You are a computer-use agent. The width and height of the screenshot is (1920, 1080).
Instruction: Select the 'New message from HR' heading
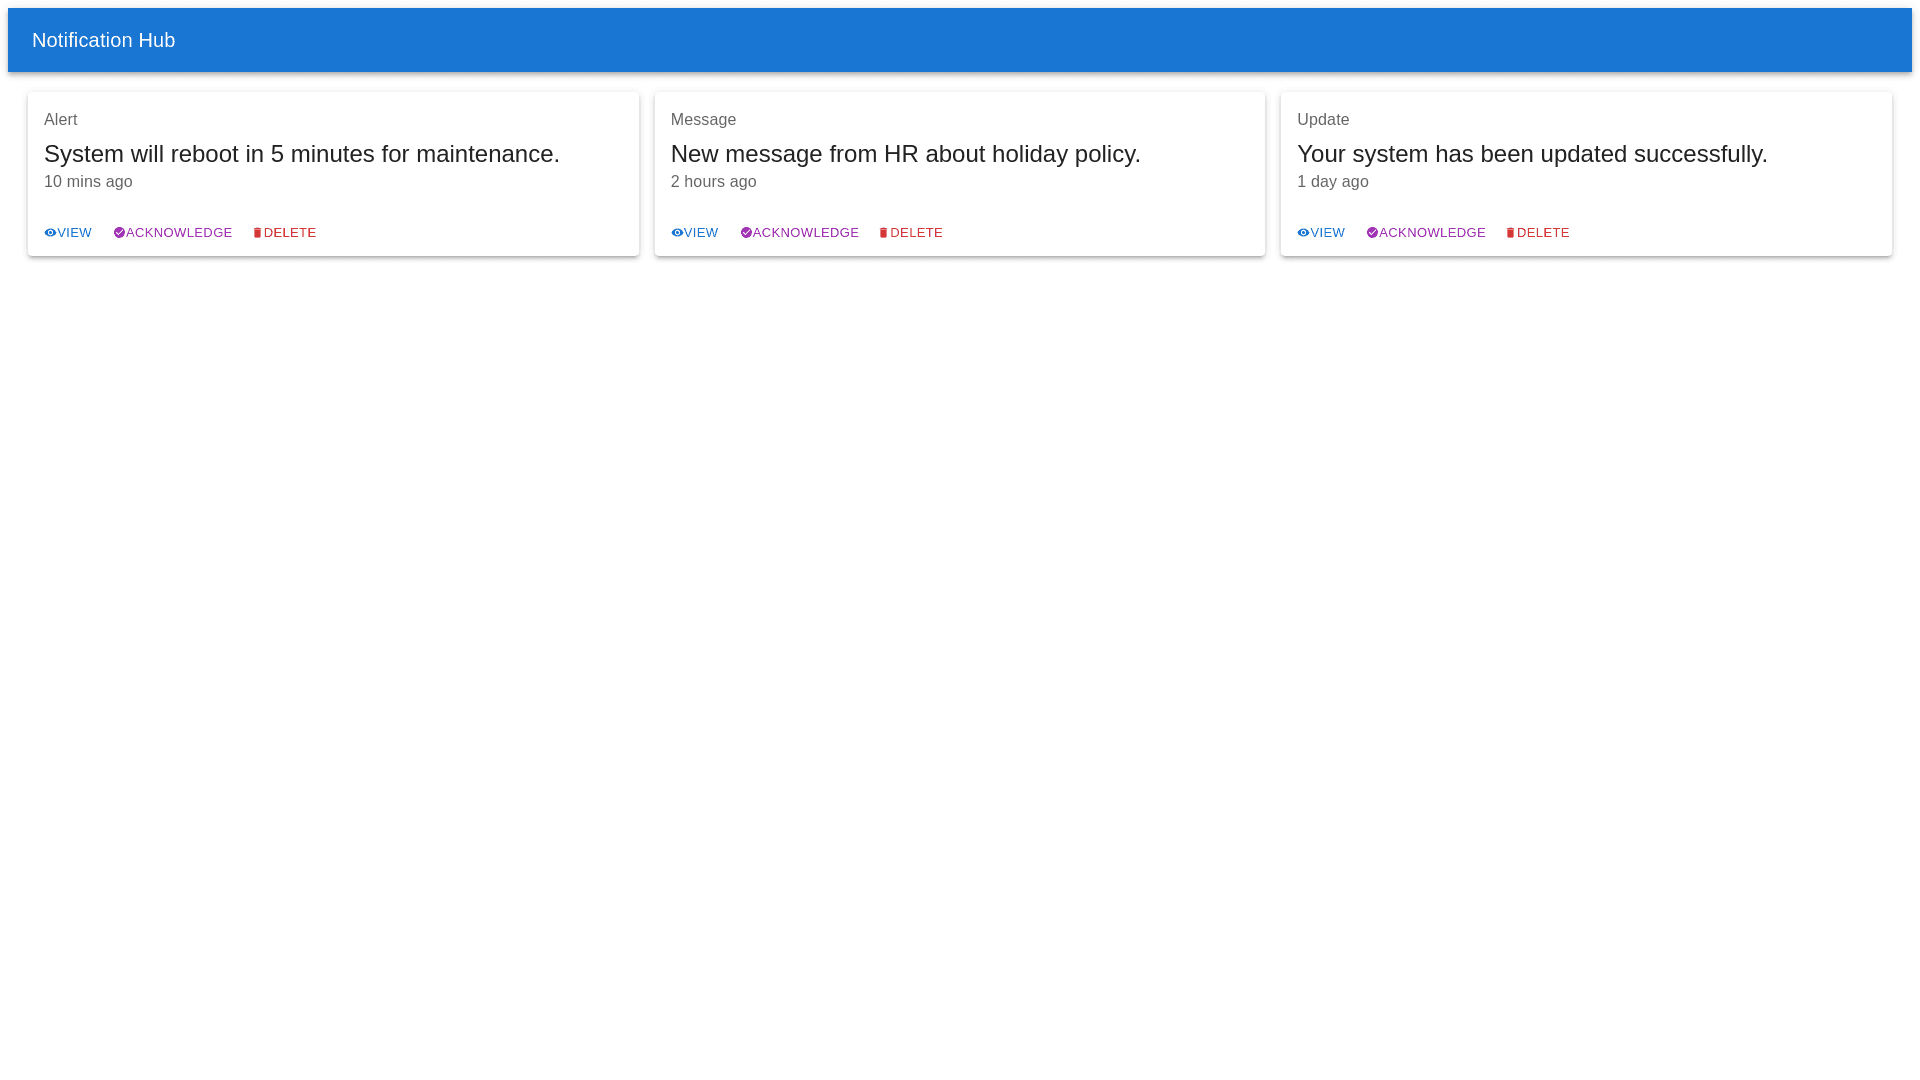point(905,154)
